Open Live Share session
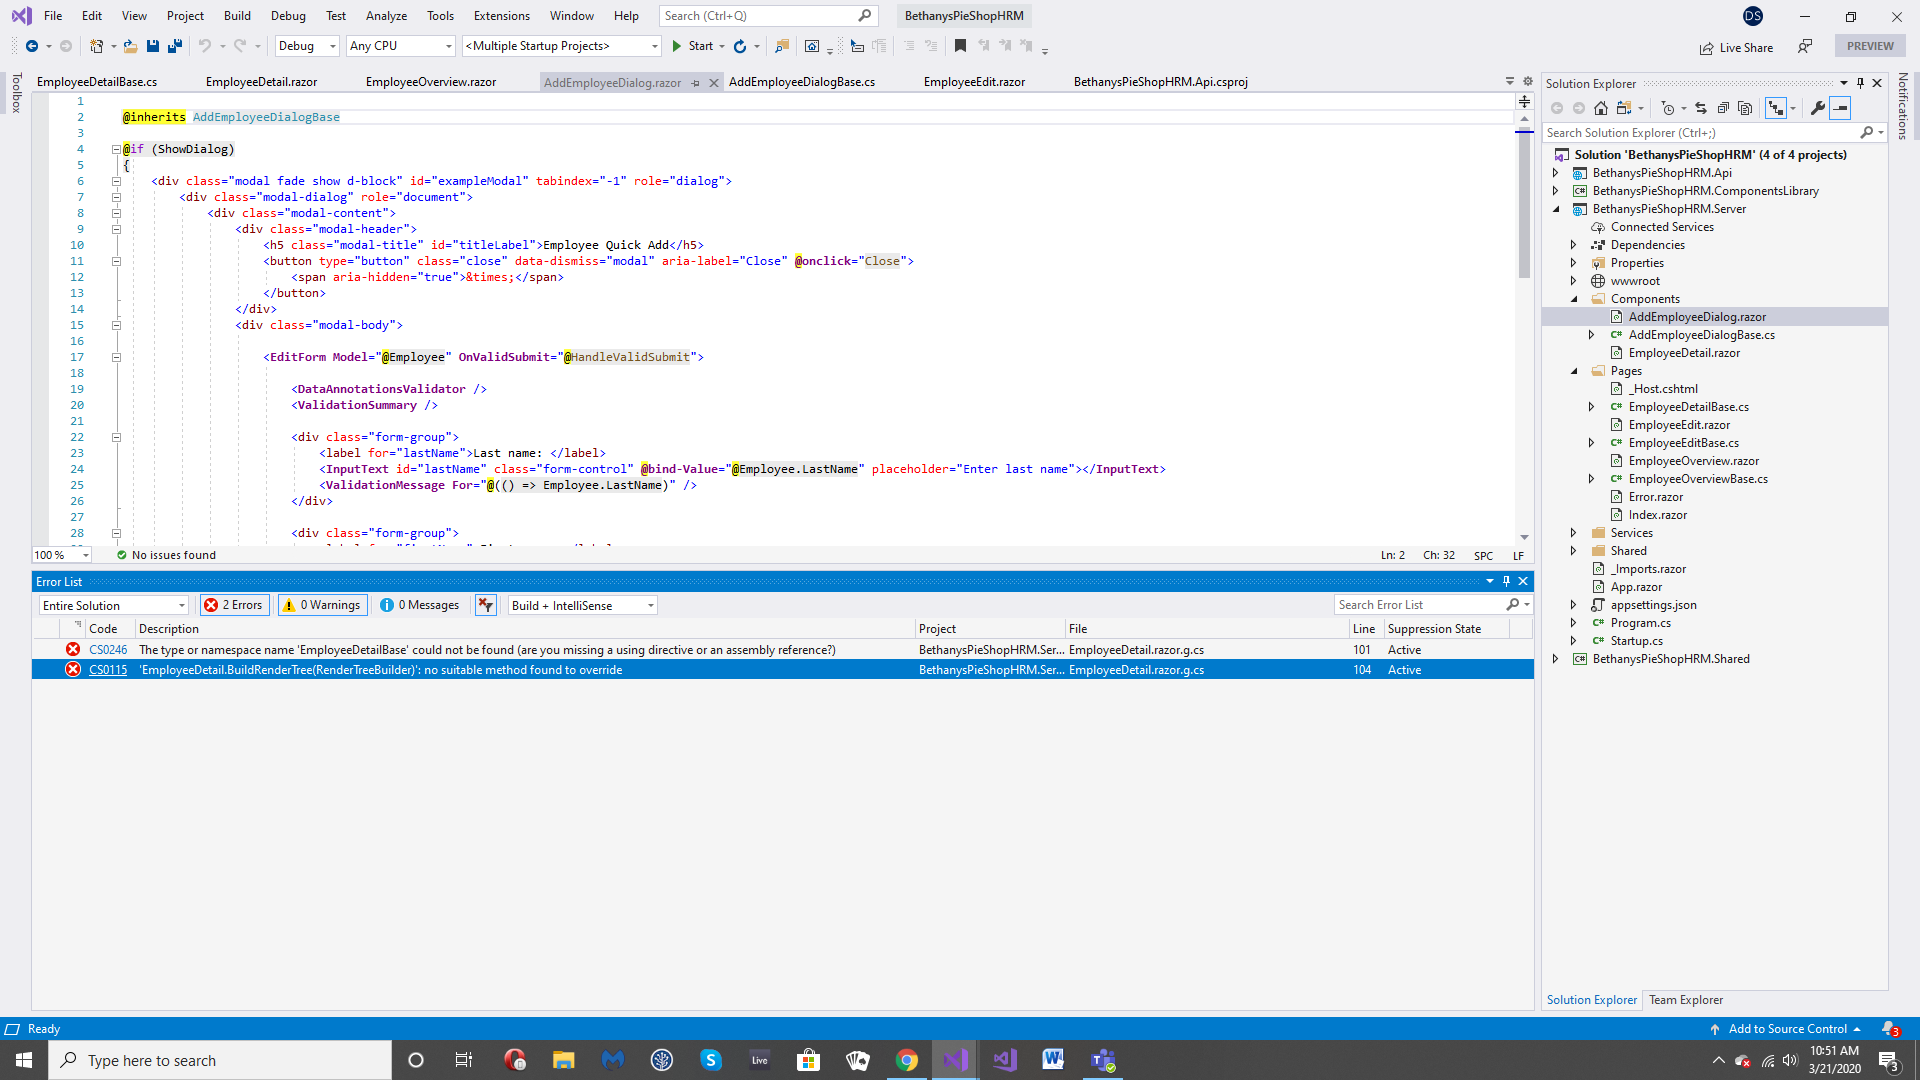 1737,47
